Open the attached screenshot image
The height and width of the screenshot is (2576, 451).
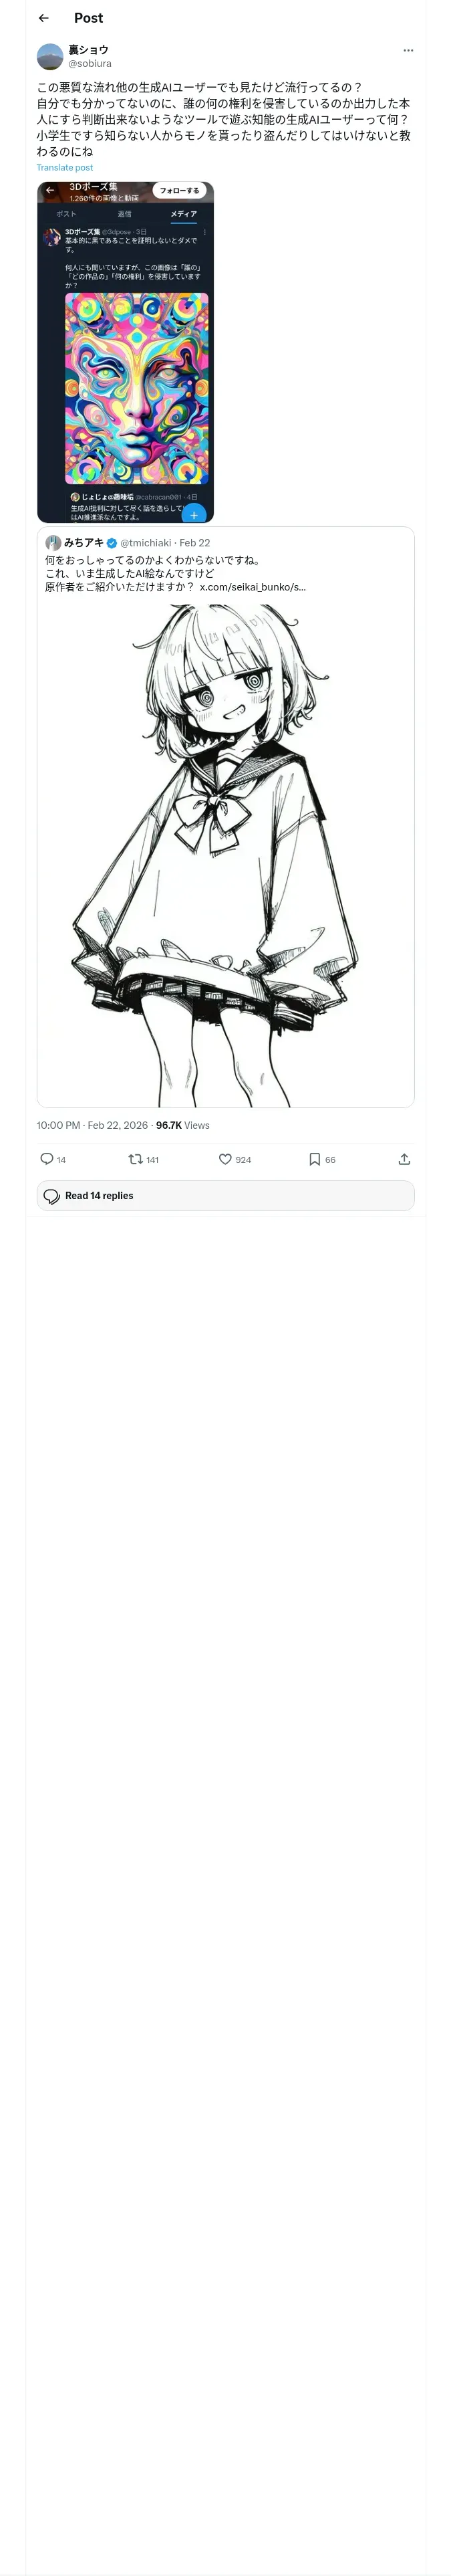pyautogui.click(x=125, y=352)
